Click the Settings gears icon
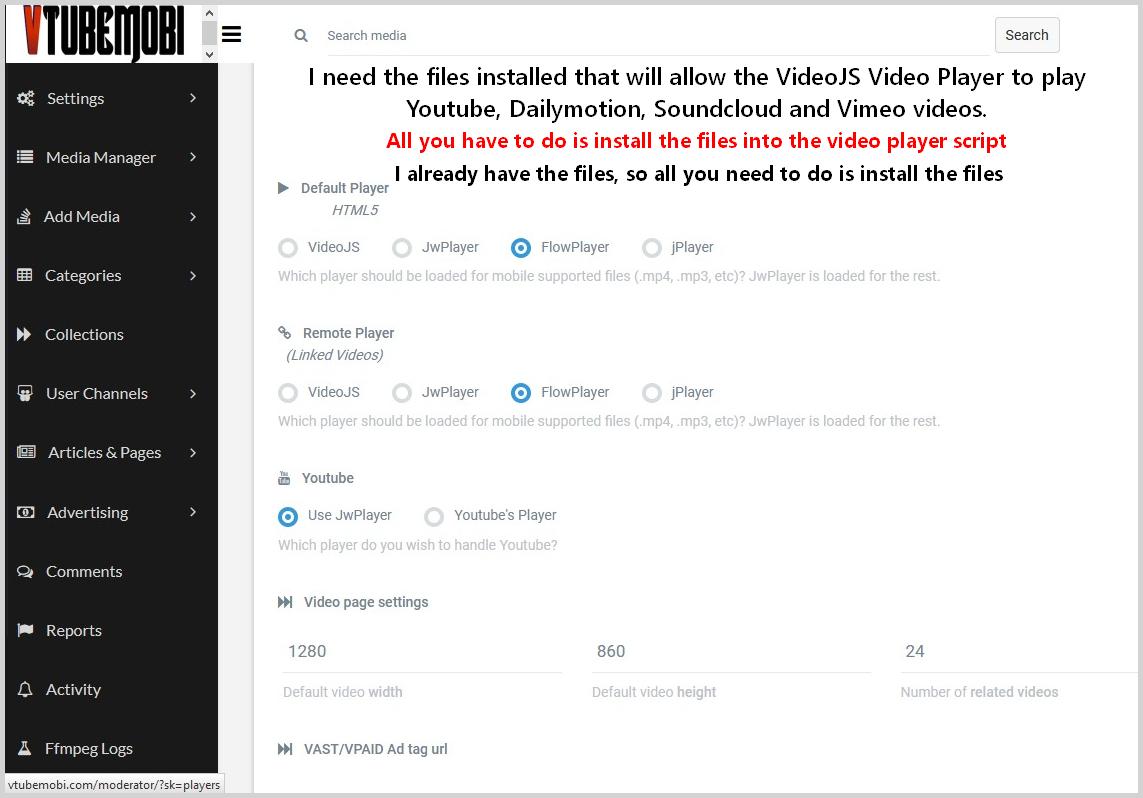1143x798 pixels. [x=26, y=98]
